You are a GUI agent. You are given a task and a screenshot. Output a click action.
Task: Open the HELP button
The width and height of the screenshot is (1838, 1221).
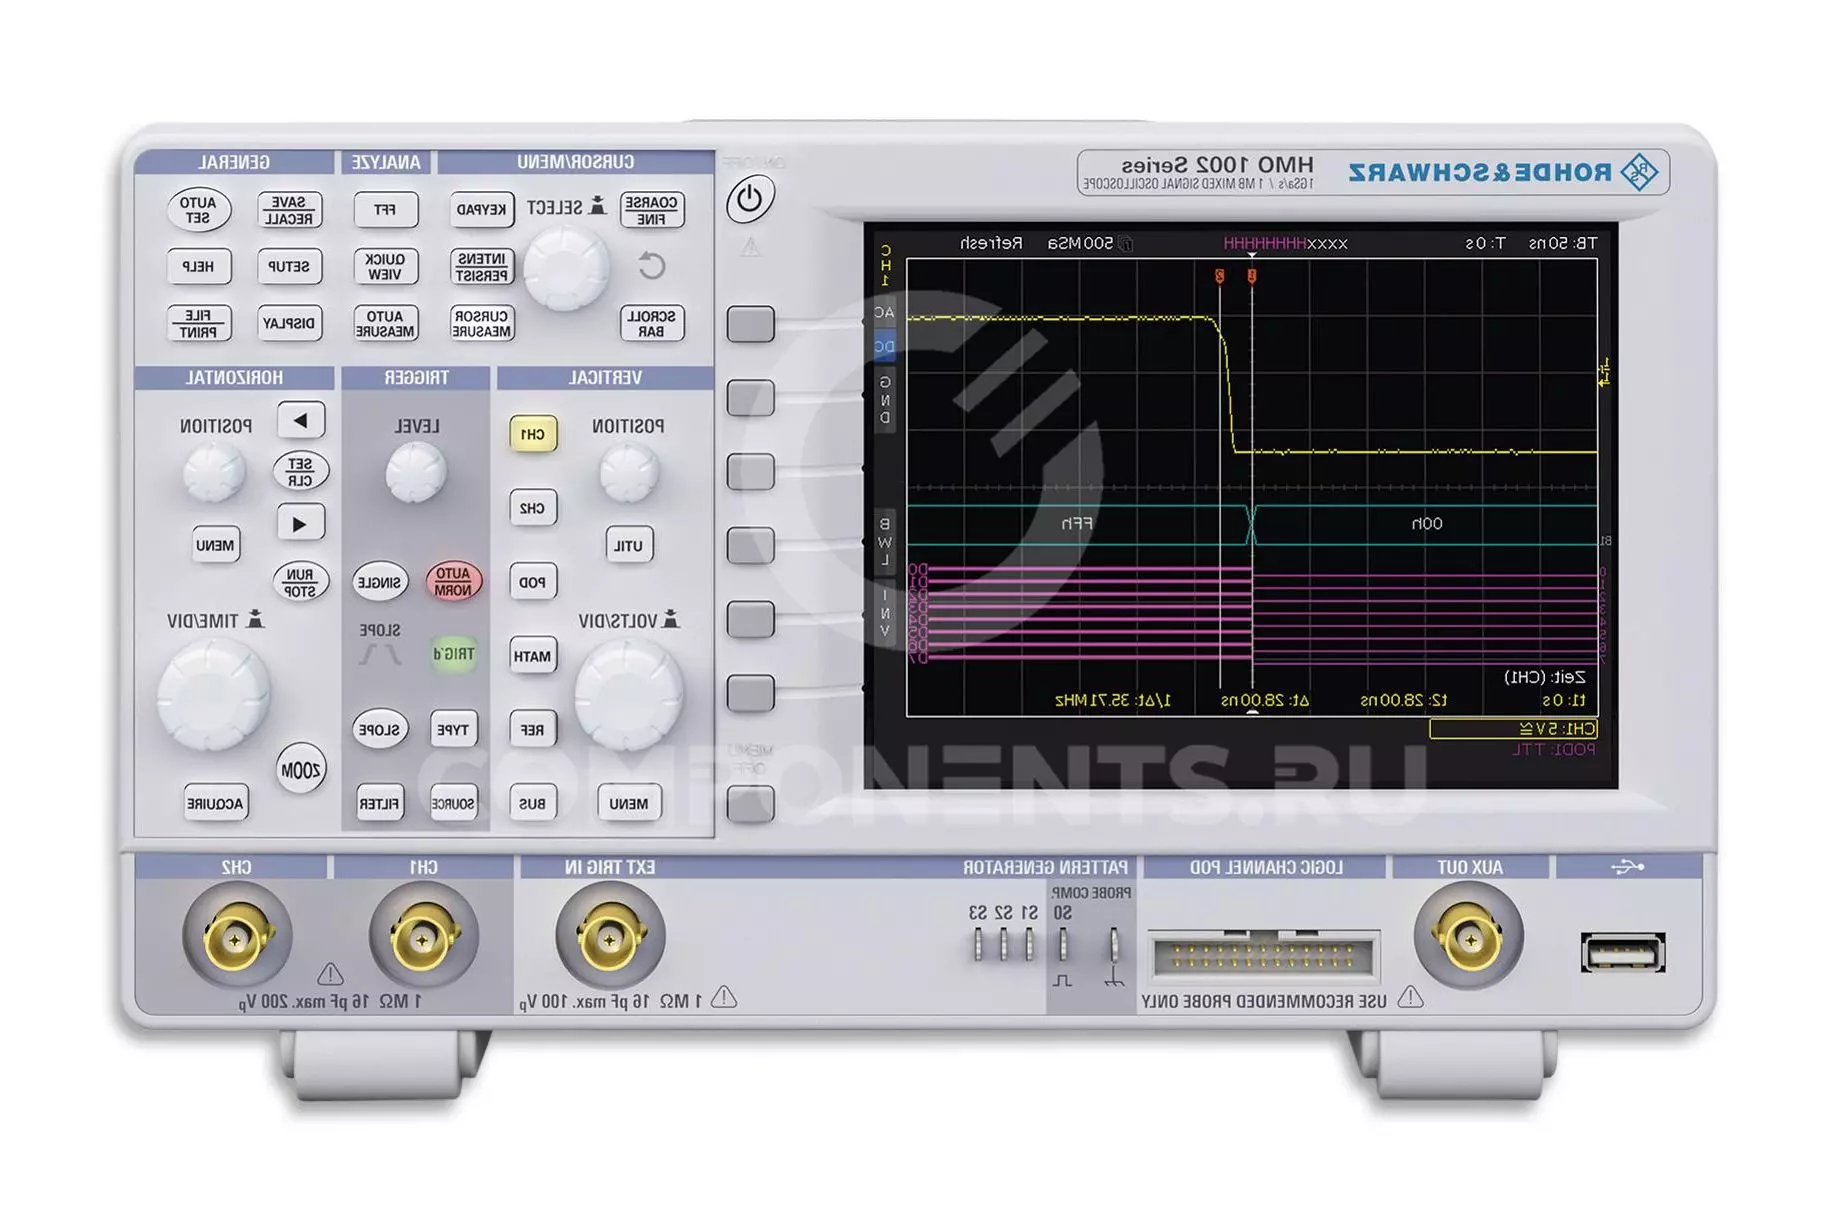(198, 267)
